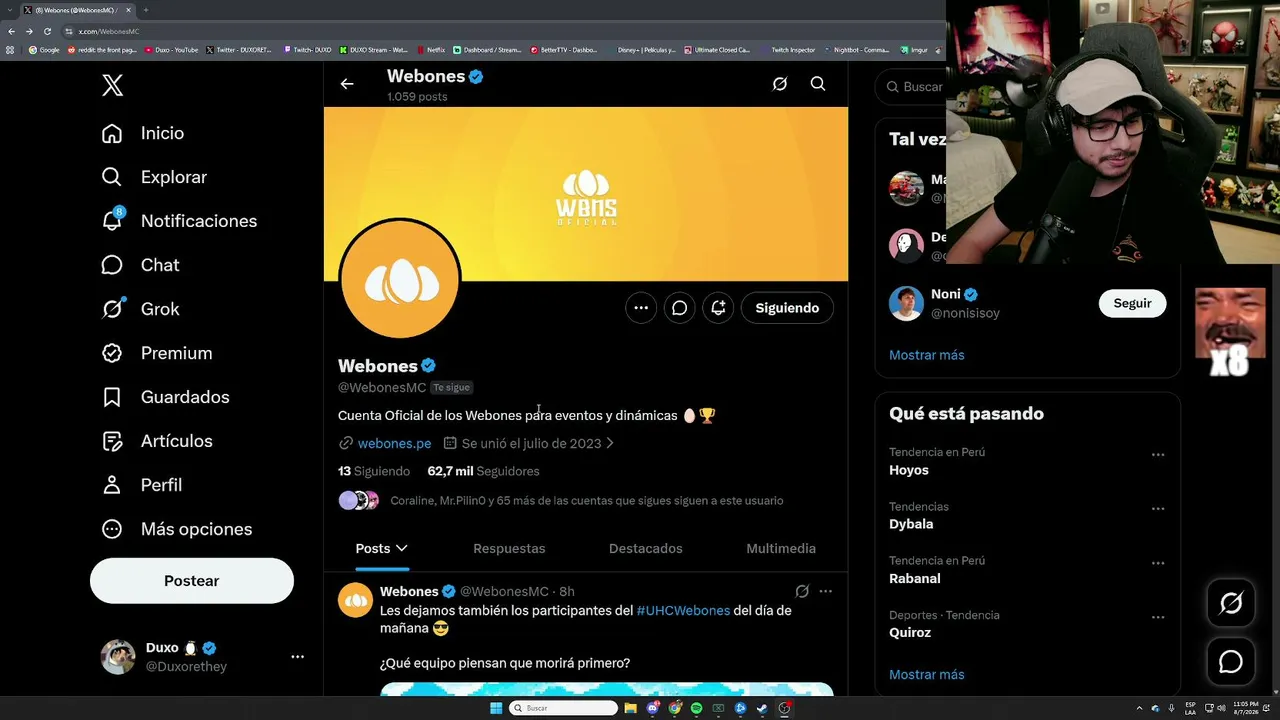Image resolution: width=1280 pixels, height=720 pixels.
Task: Open Steam from the taskbar
Action: coord(762,708)
